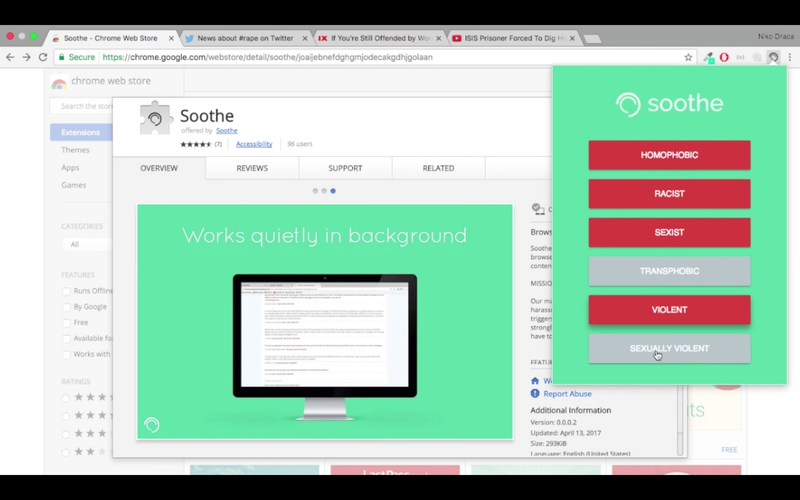Switch to the Soothe - Chrome Web Store tab

[x=111, y=38]
